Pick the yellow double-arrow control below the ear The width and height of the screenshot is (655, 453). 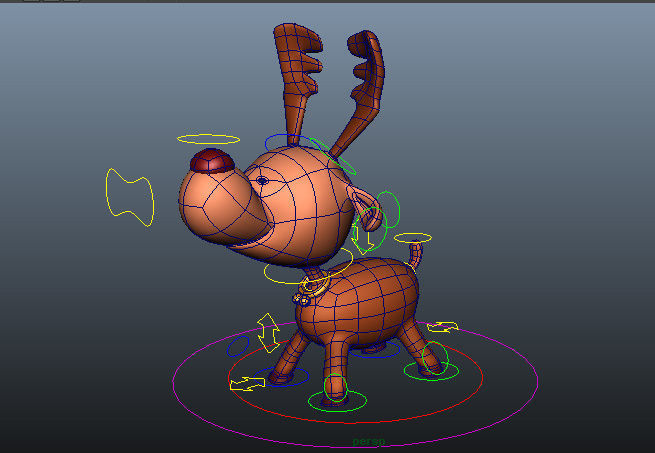(x=363, y=239)
